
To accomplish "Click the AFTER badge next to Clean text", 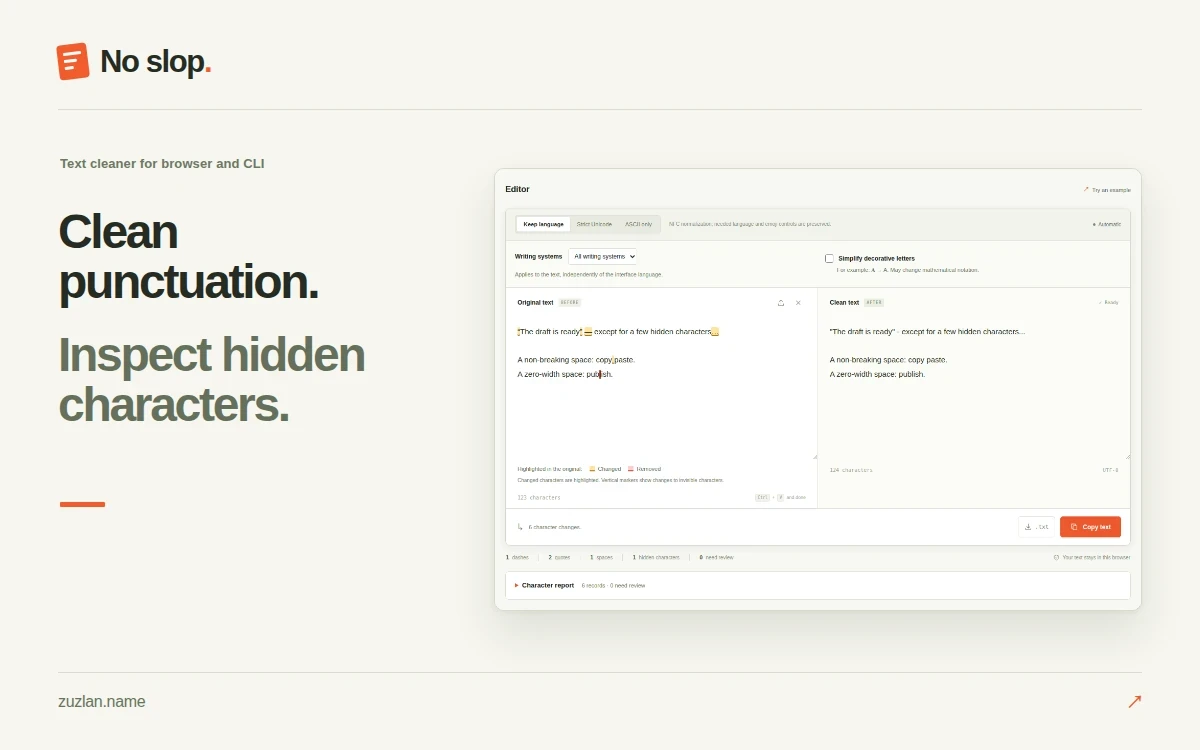I will [x=873, y=302].
